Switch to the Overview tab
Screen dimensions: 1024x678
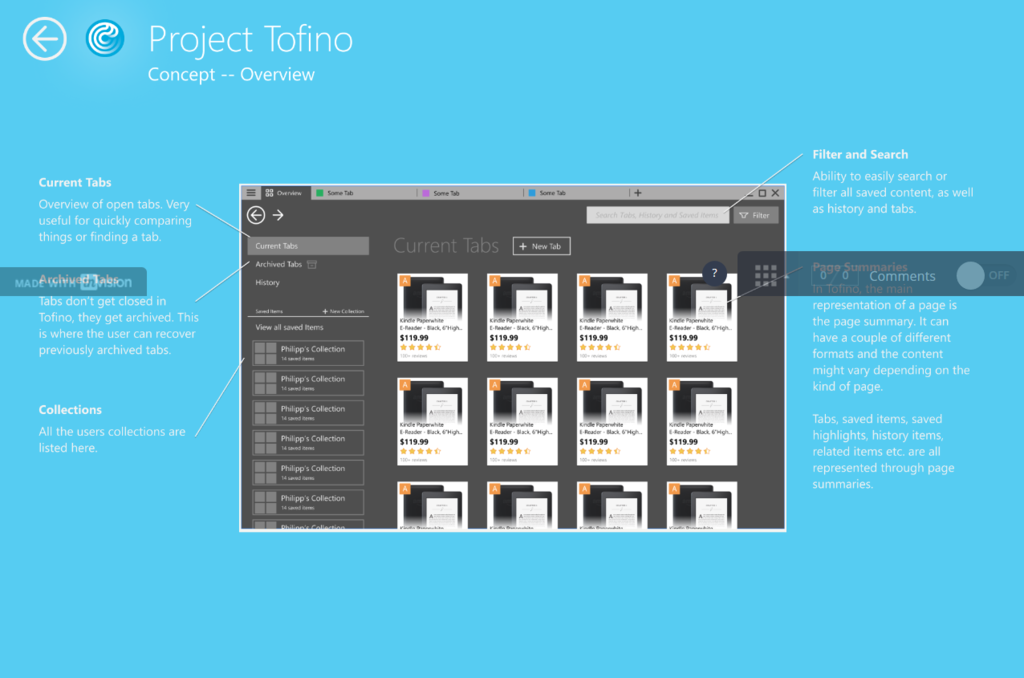pyautogui.click(x=284, y=193)
